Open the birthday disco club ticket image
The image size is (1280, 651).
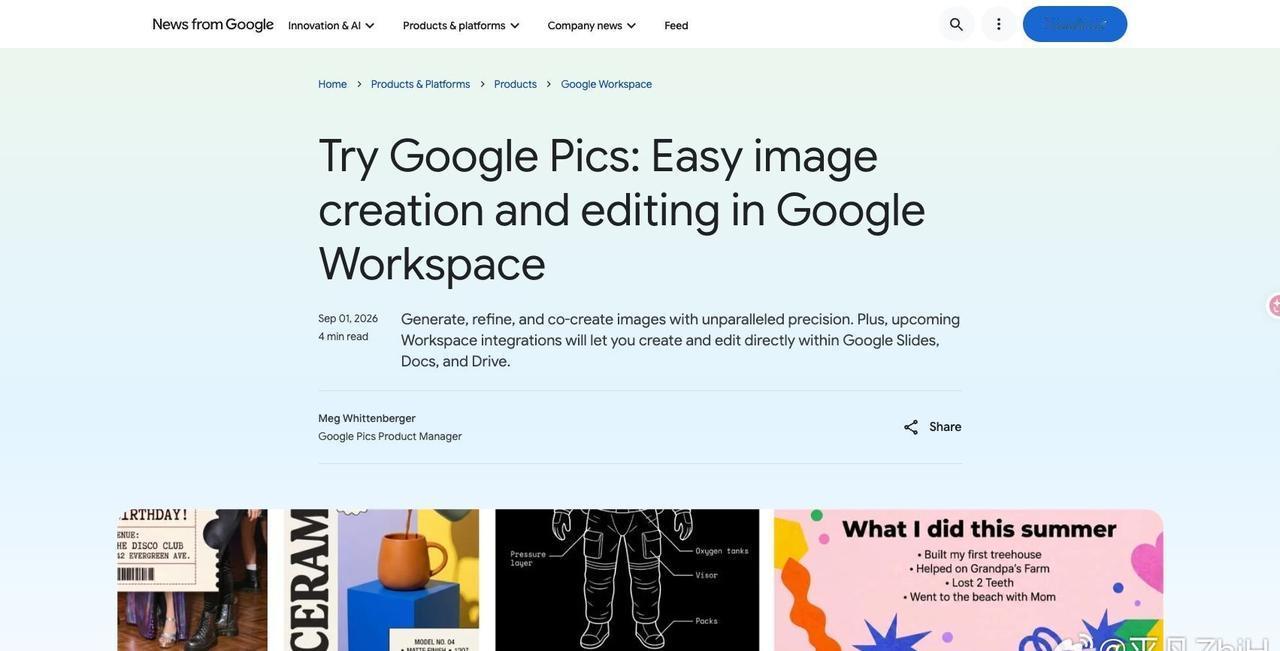tap(192, 580)
